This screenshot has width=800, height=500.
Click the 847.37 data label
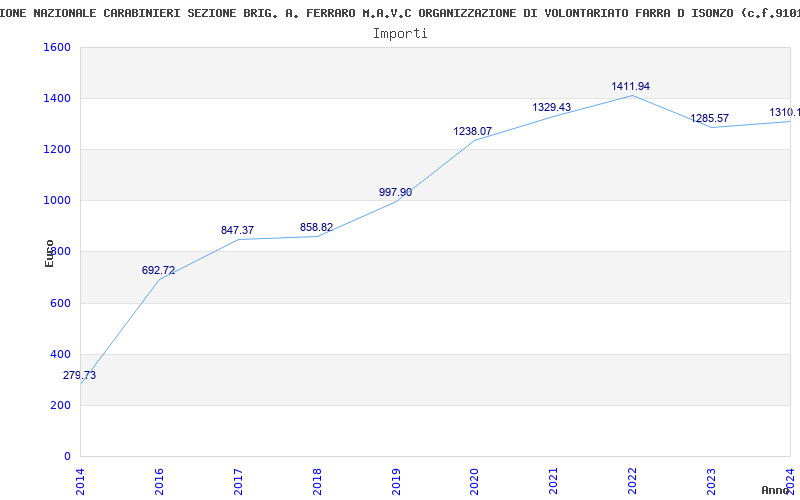(x=237, y=231)
